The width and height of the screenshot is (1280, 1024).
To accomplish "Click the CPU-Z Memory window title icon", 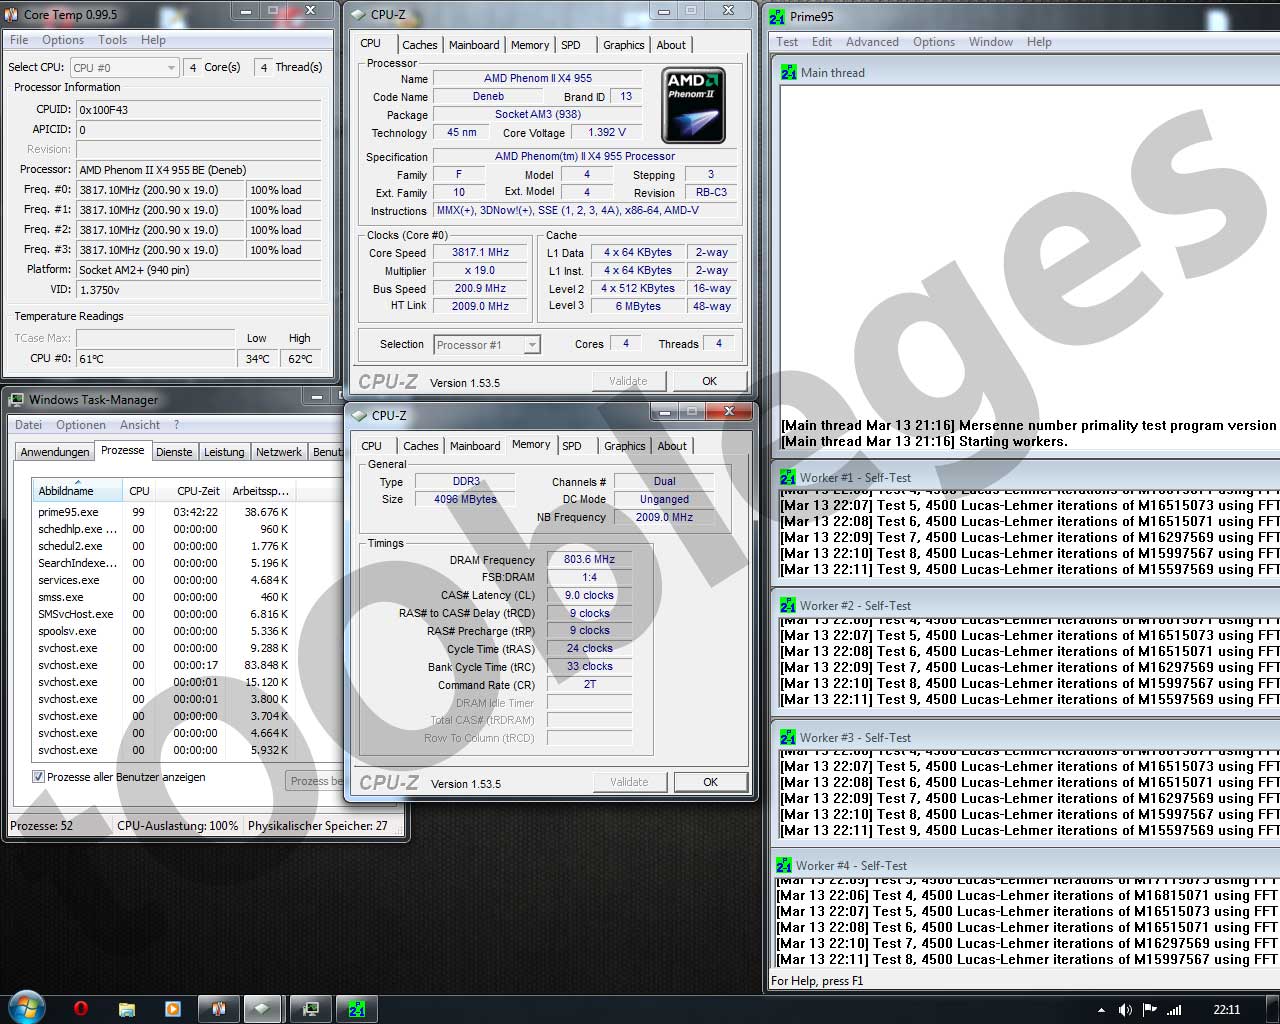I will click(x=360, y=415).
